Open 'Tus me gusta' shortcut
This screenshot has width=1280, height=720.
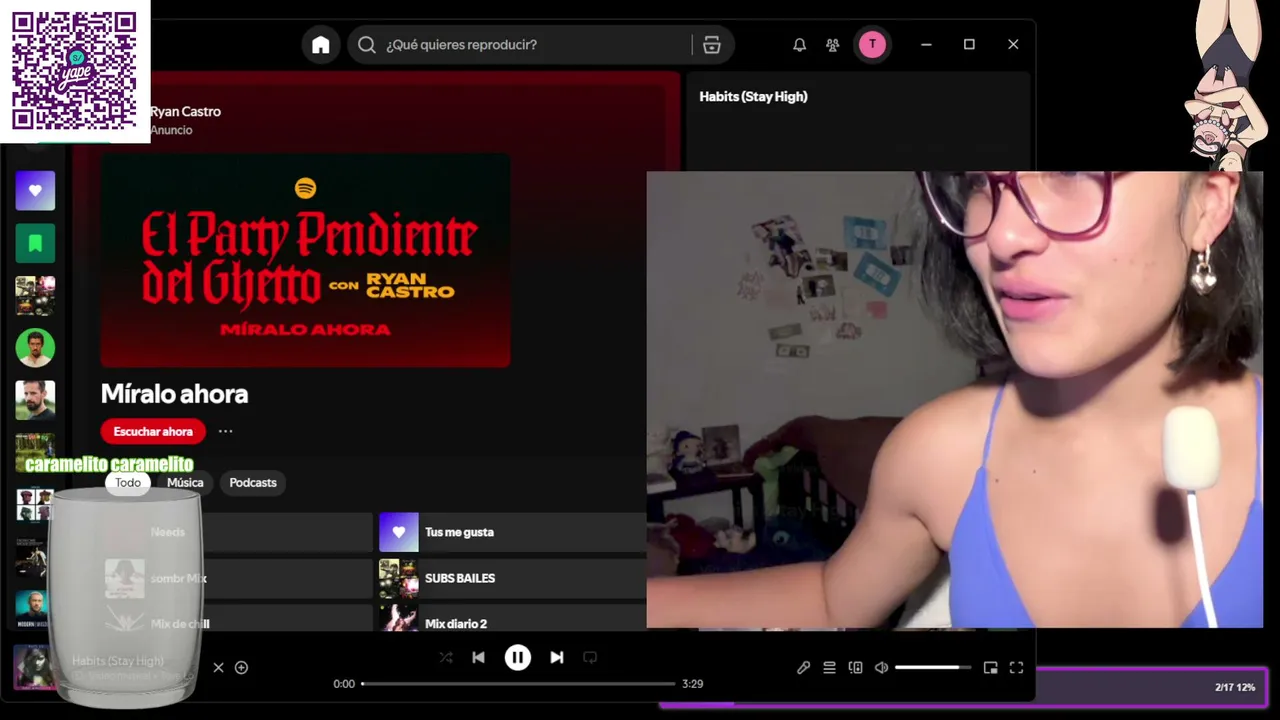[512, 532]
